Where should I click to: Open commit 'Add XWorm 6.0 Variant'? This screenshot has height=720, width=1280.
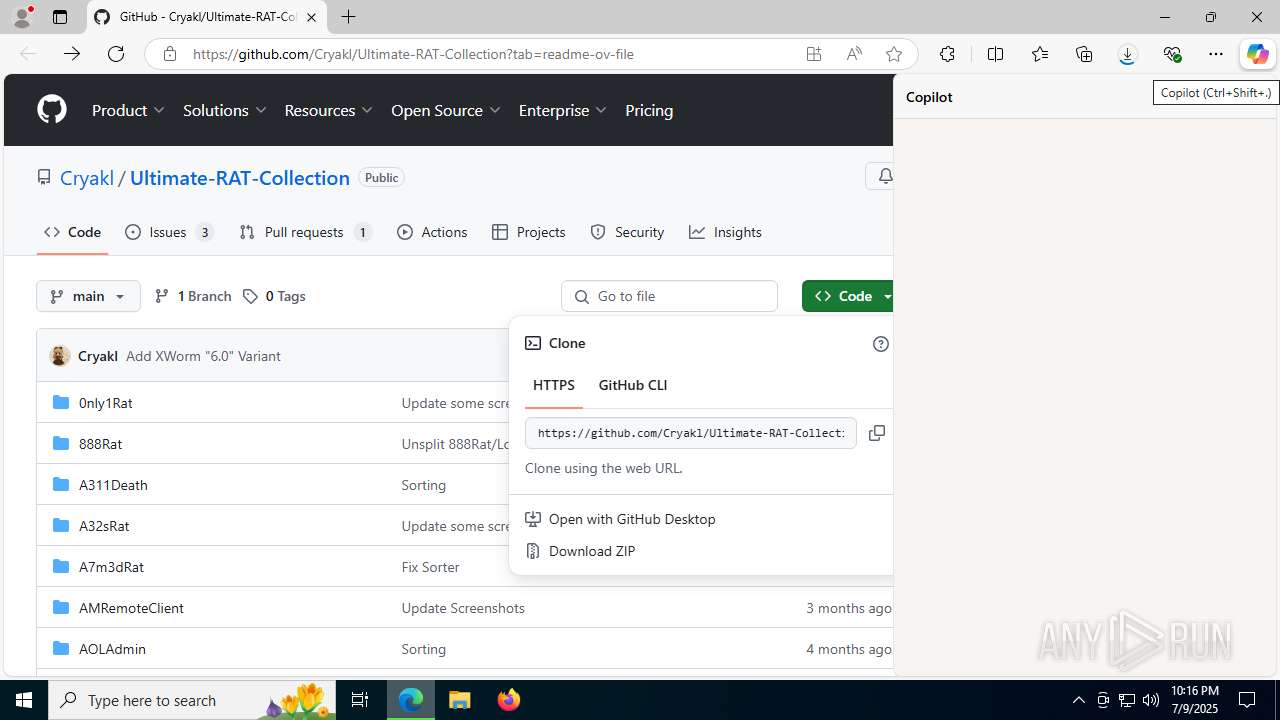(203, 356)
